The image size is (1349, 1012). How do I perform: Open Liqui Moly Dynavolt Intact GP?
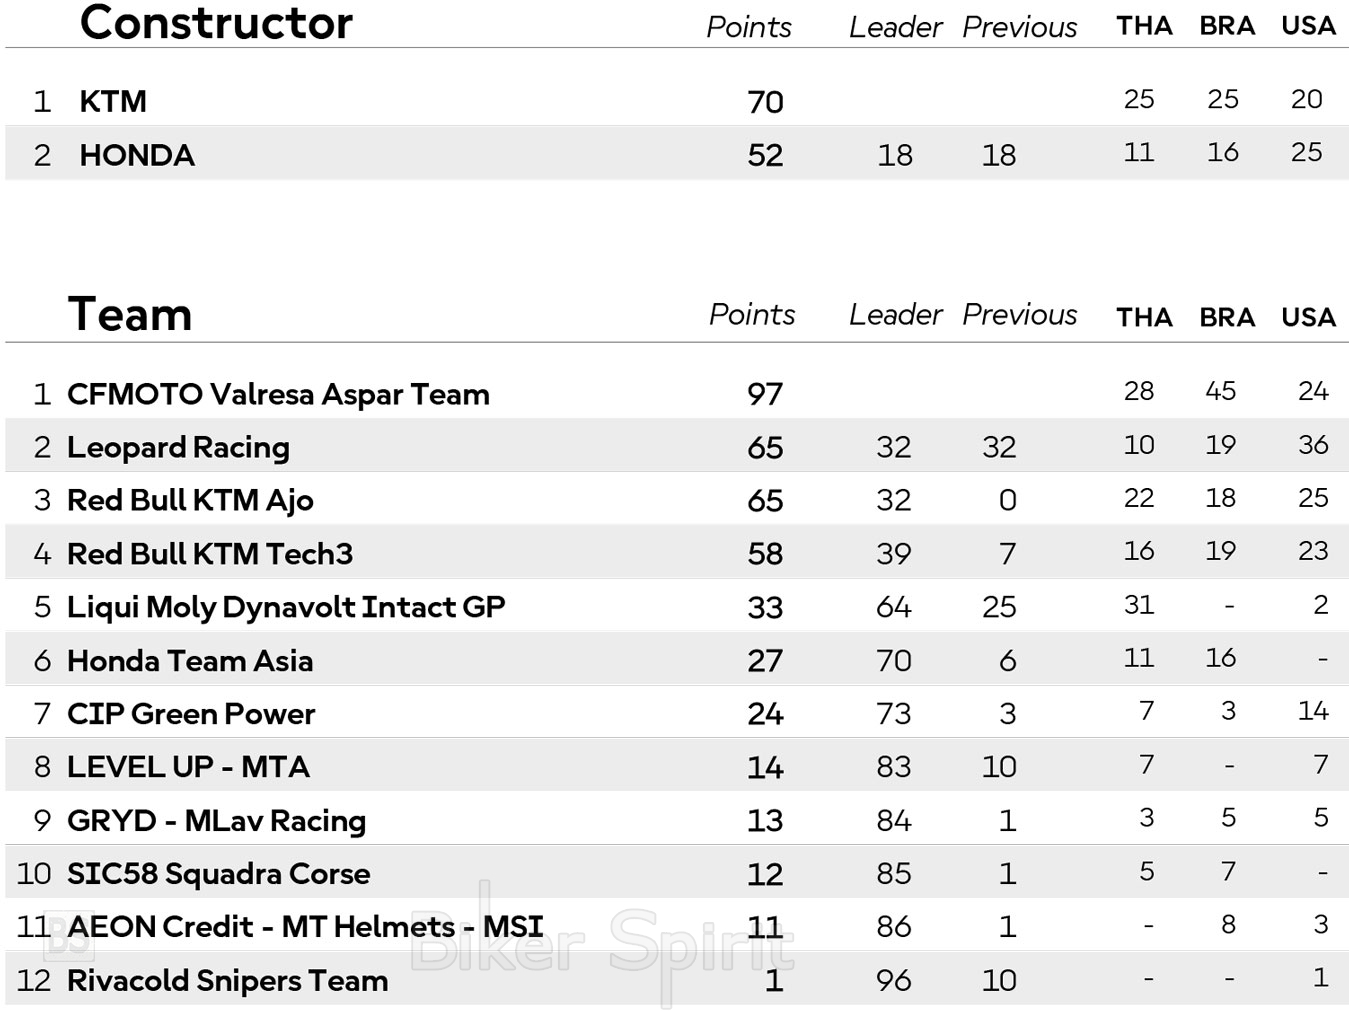(x=286, y=607)
